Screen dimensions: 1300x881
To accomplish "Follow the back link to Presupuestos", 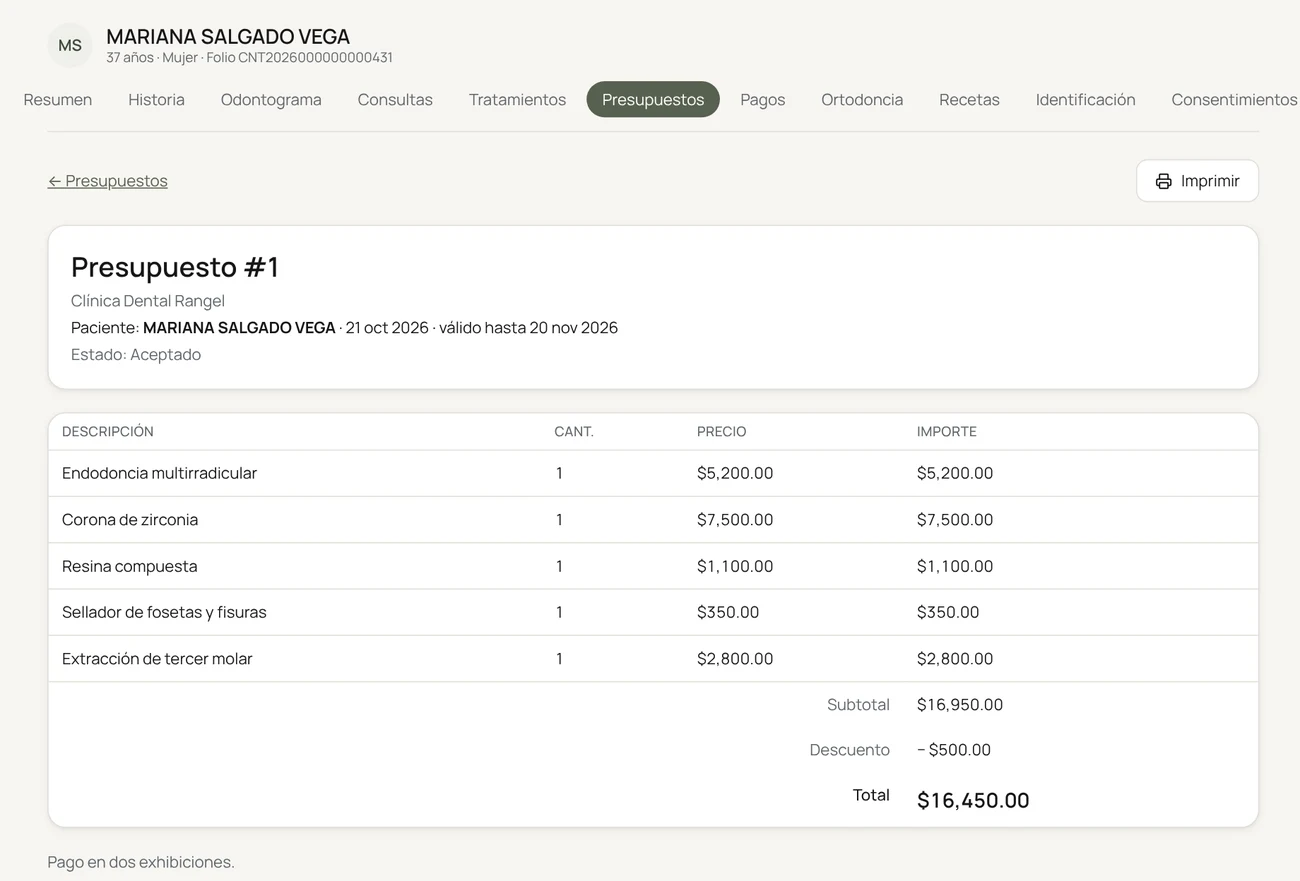I will tap(108, 181).
